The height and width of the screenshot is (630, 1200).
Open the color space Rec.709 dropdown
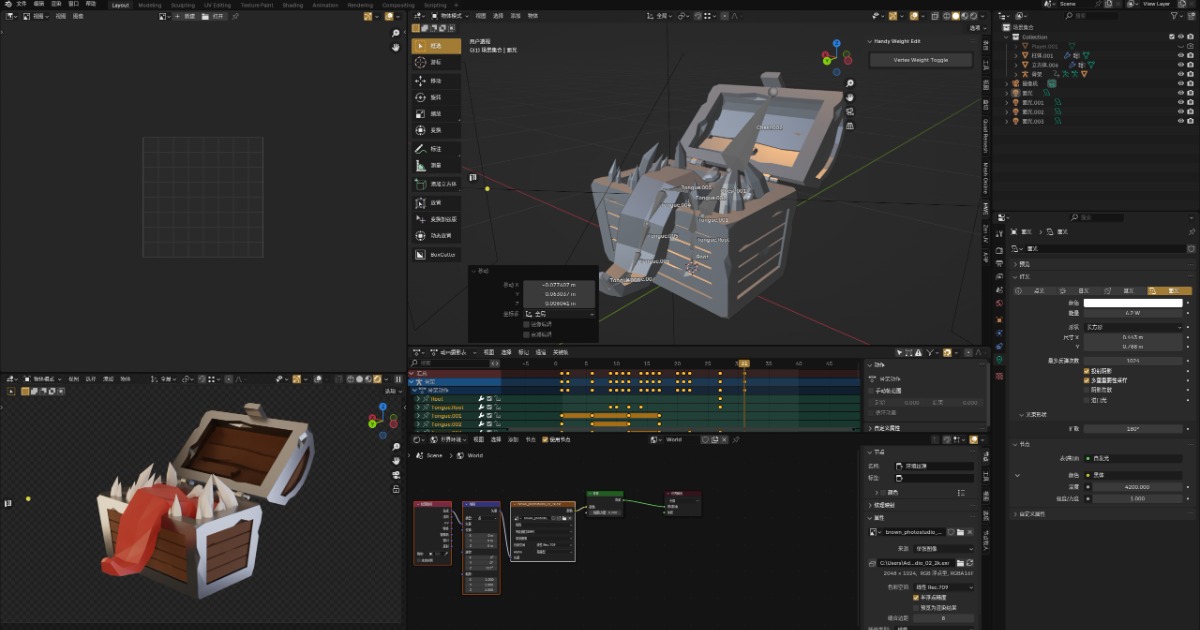[x=944, y=587]
